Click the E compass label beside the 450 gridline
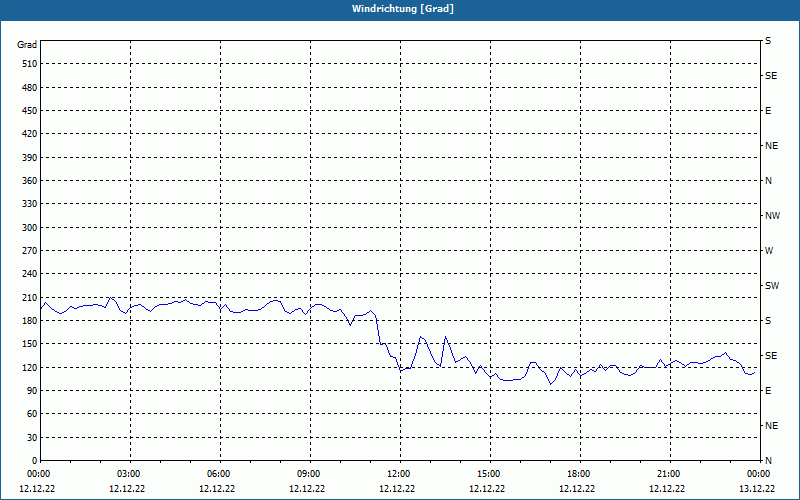Viewport: 800px width, 500px height. click(768, 111)
